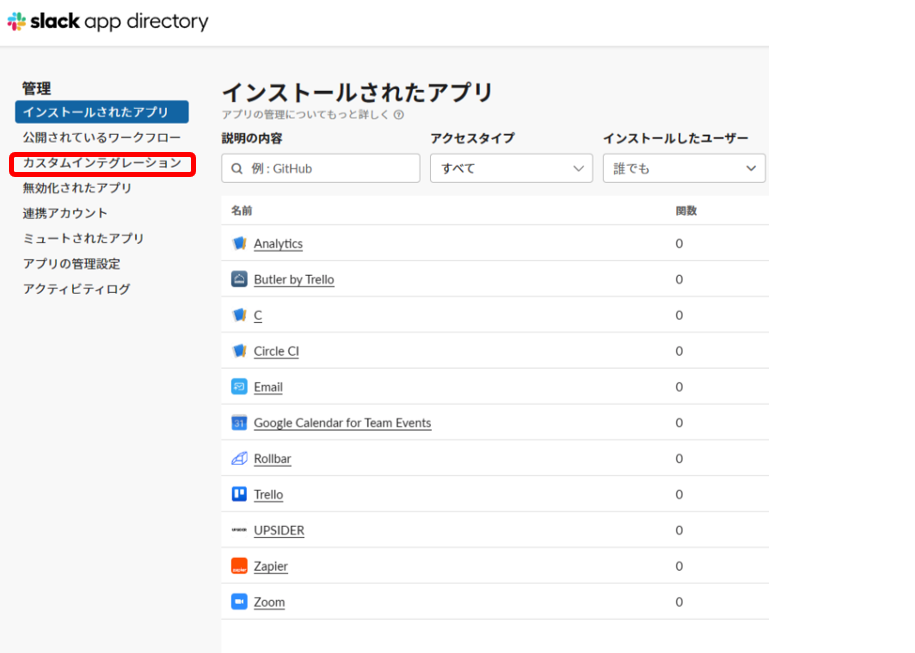This screenshot has height=653, width=915.
Task: Open the app link named C
Action: [258, 315]
